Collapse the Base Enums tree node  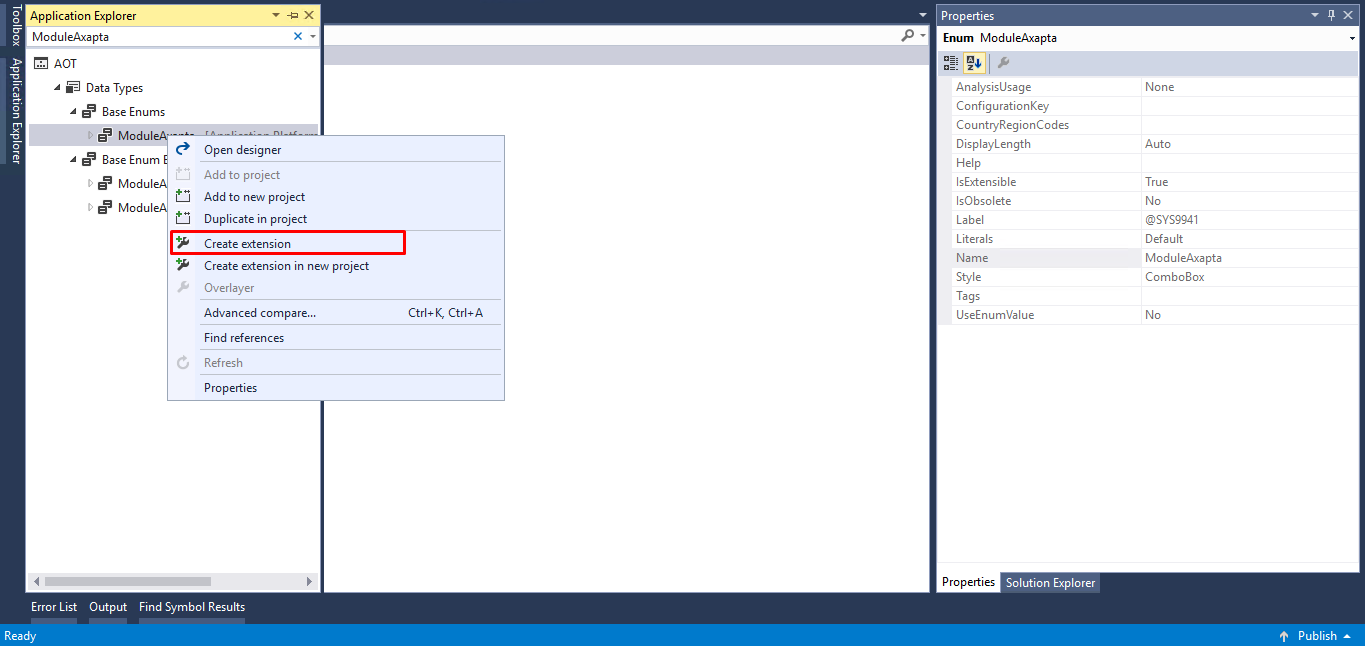[x=73, y=112]
